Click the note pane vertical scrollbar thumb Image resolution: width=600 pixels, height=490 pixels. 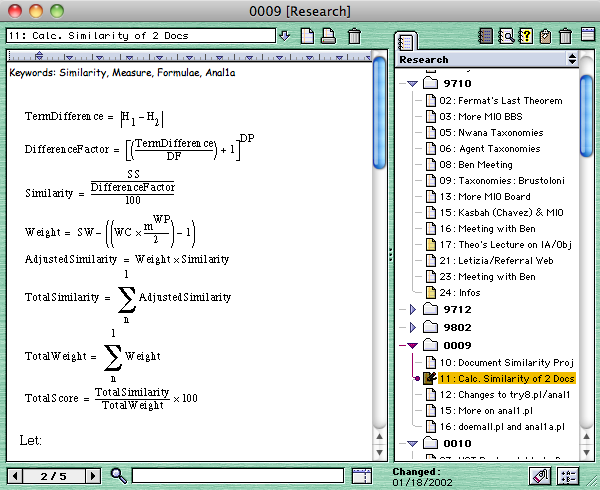pyautogui.click(x=379, y=112)
